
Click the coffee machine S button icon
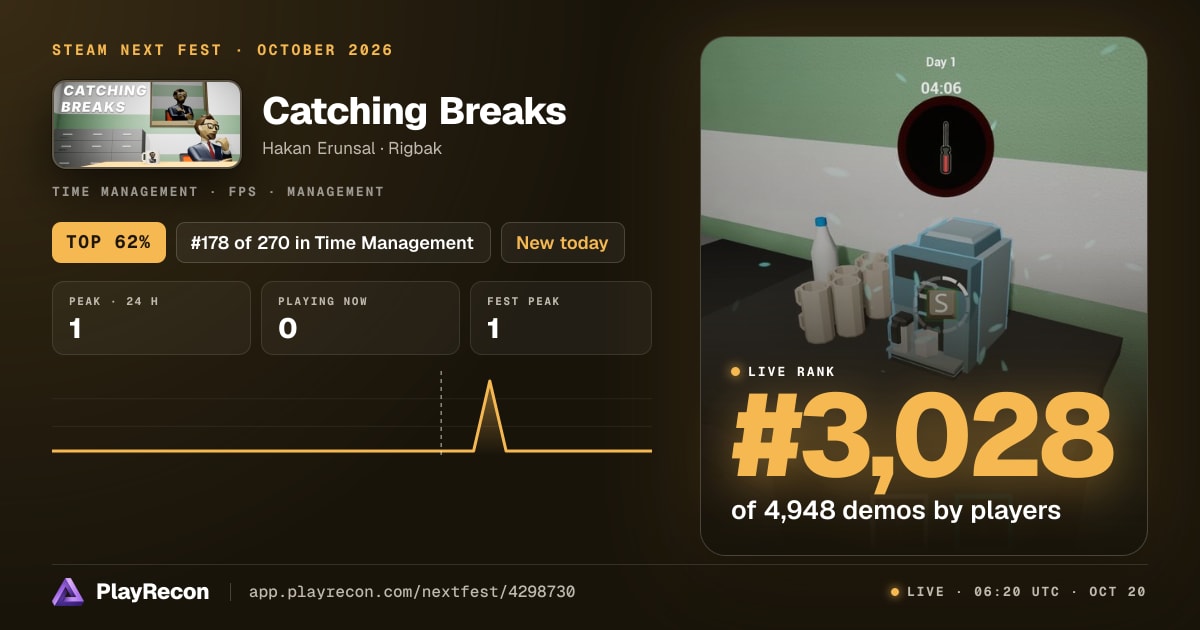pyautogui.click(x=940, y=302)
